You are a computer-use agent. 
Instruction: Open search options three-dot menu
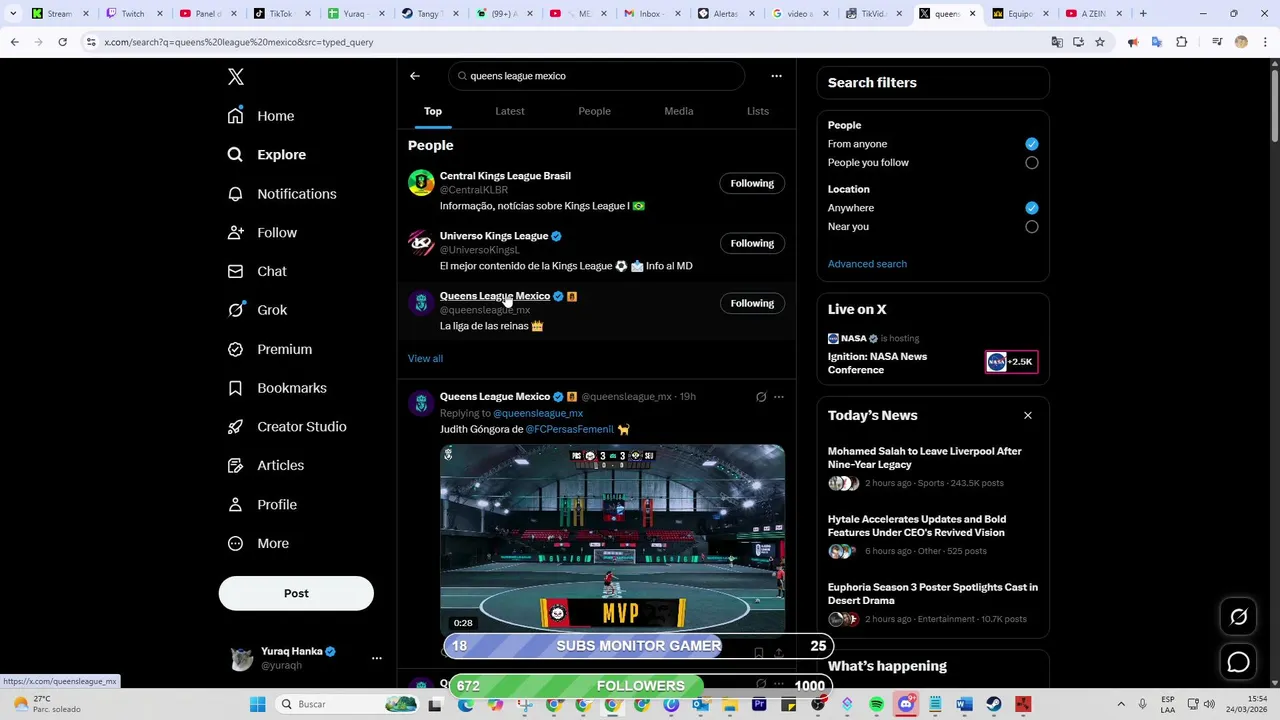[x=776, y=76]
